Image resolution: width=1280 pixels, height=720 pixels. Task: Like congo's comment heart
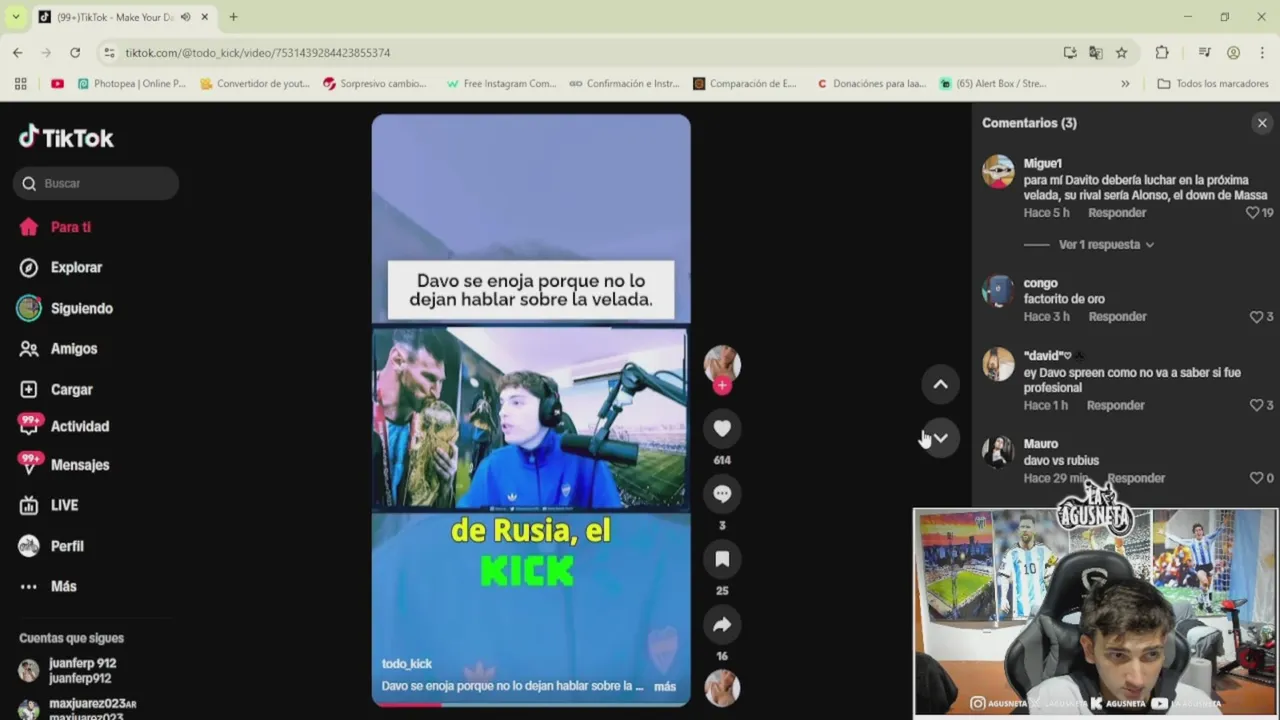[x=1256, y=317]
